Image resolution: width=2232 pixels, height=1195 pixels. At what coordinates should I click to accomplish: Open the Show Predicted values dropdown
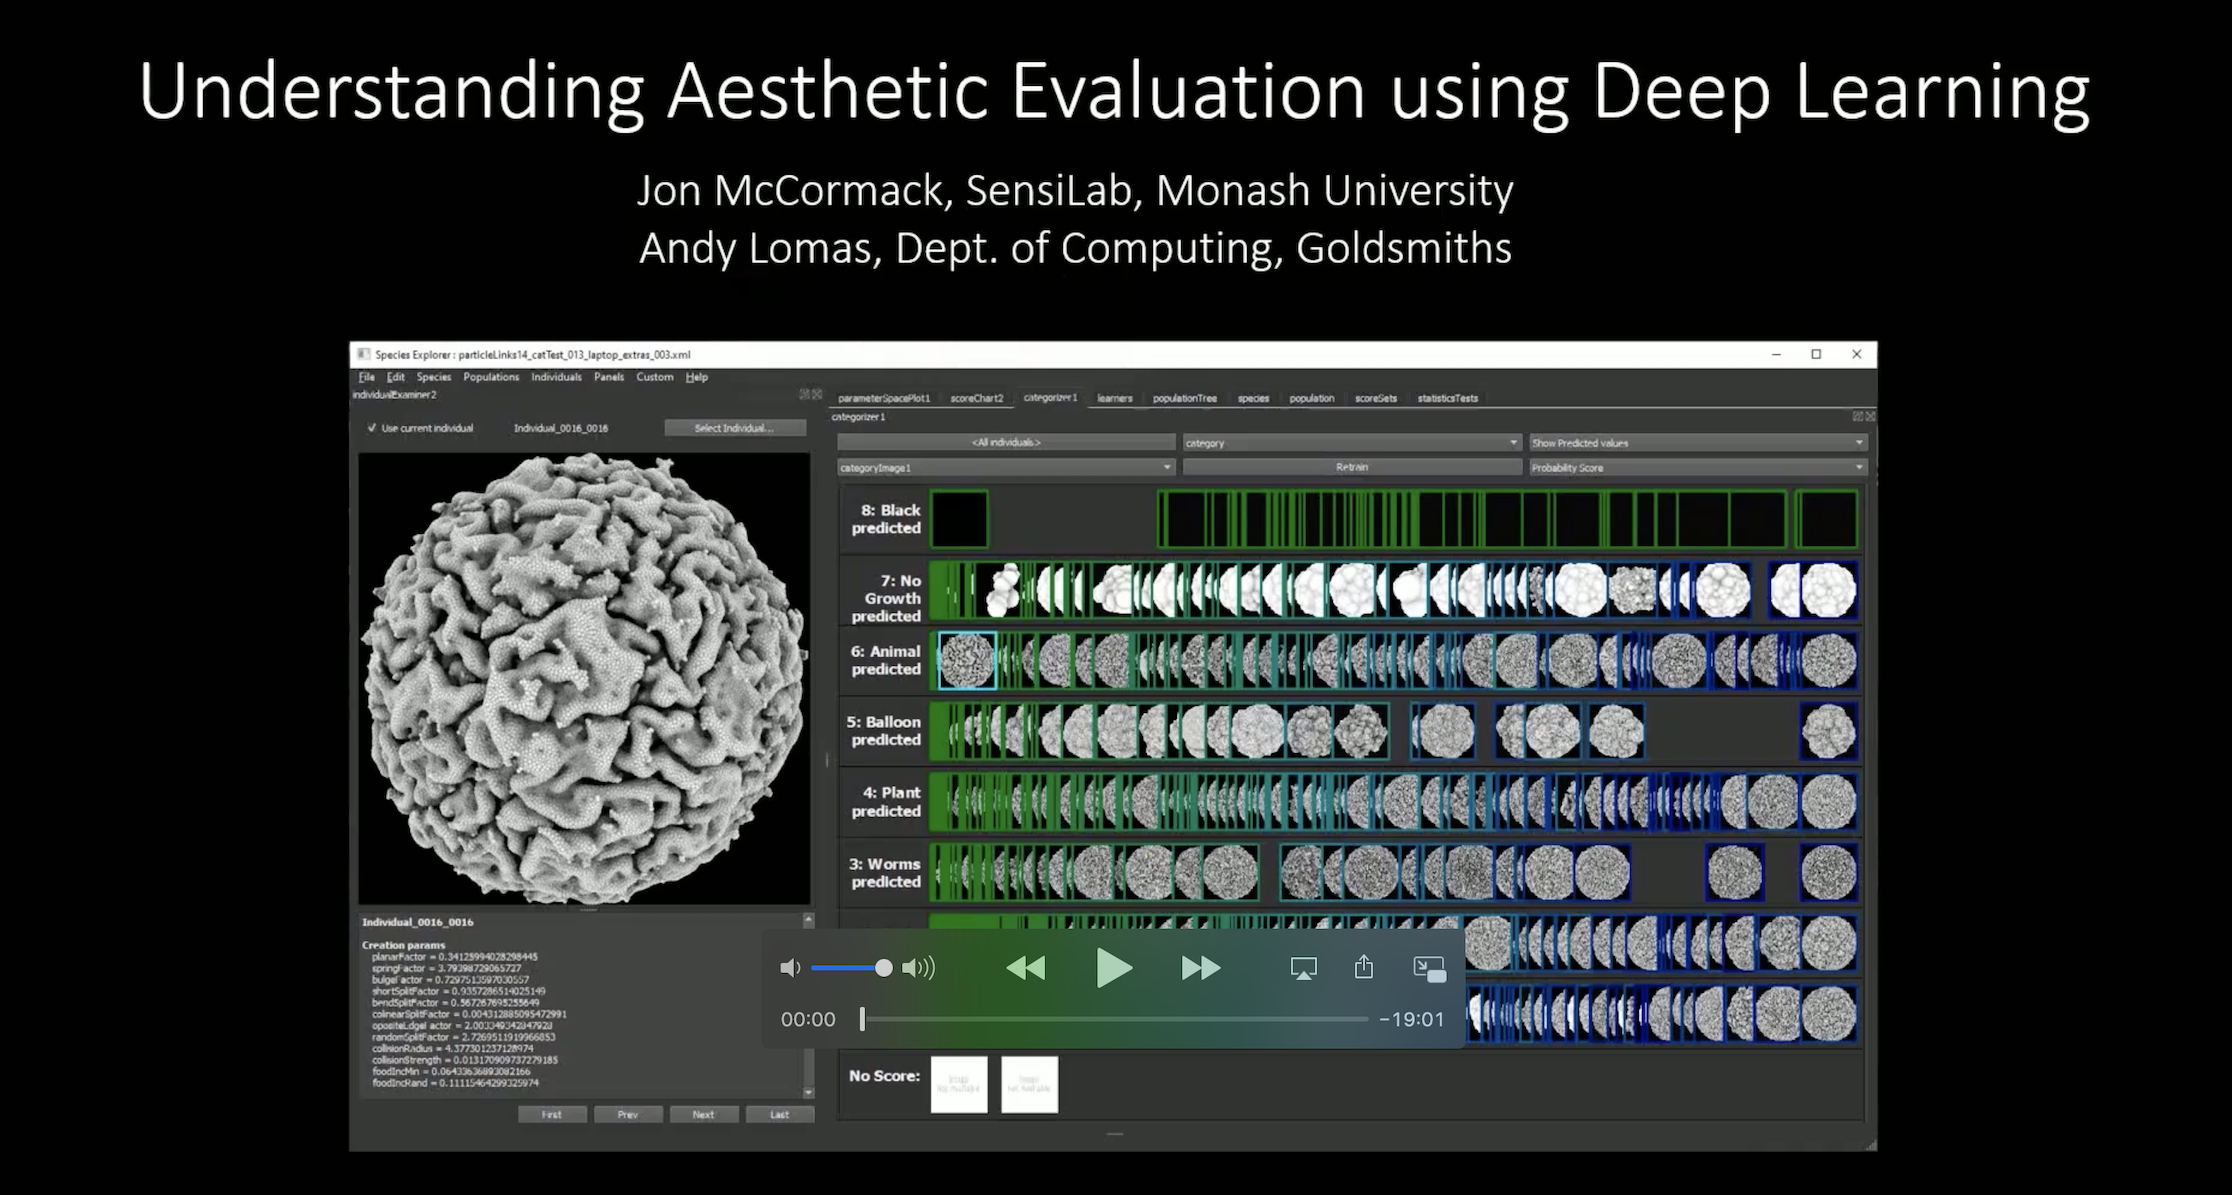[x=1697, y=443]
